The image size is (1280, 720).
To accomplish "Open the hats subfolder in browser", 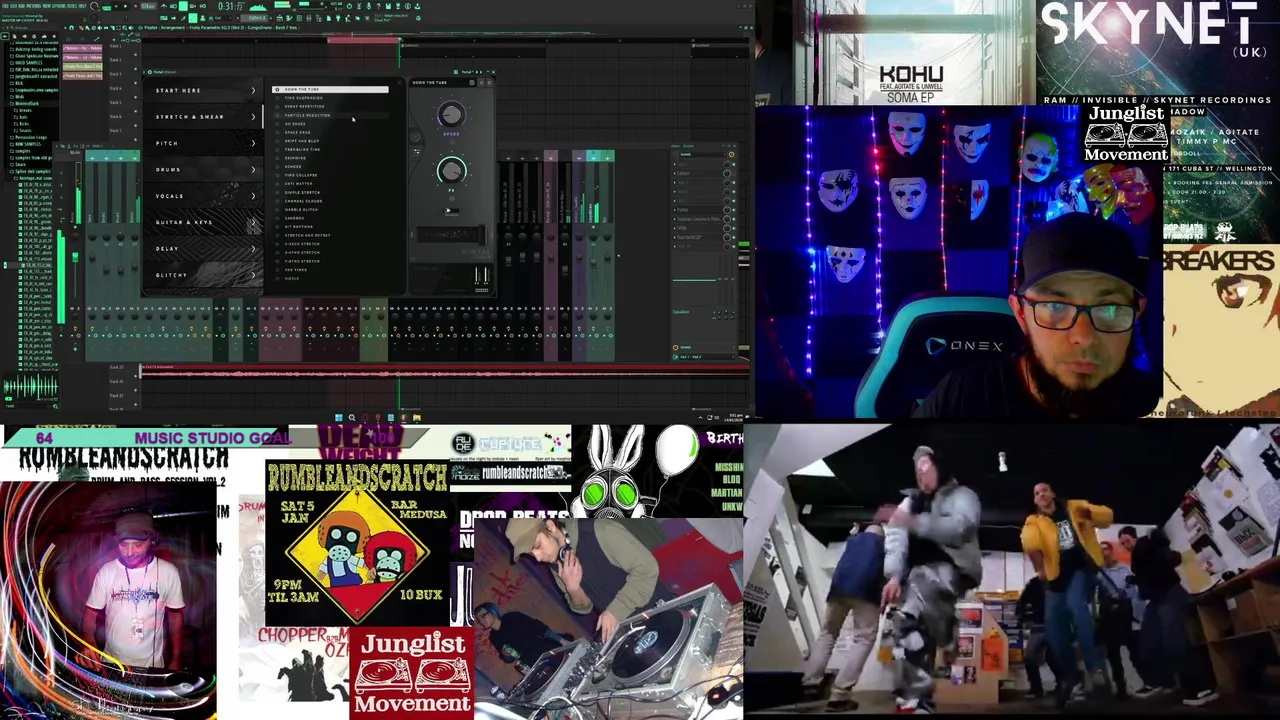I will pyautogui.click(x=21, y=117).
